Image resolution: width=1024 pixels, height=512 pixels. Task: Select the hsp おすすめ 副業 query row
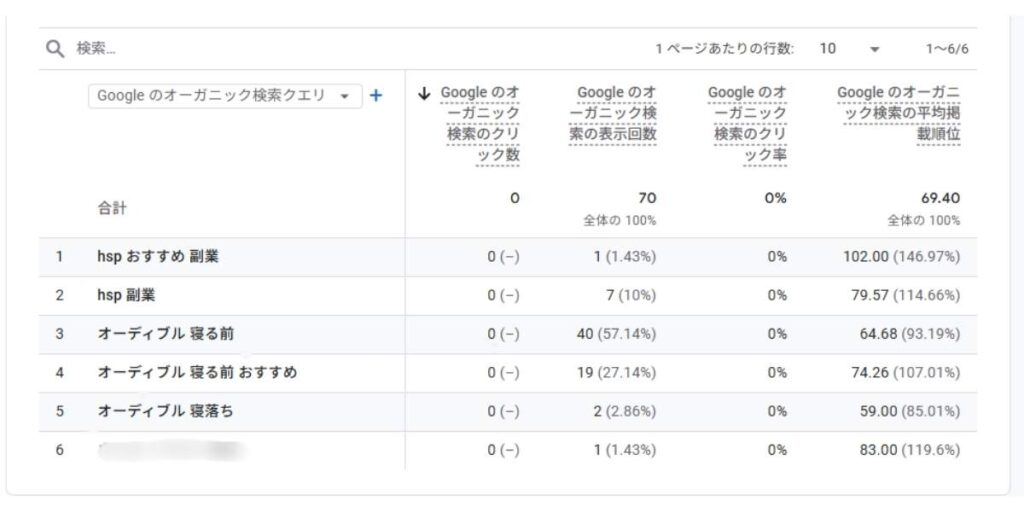pyautogui.click(x=158, y=257)
